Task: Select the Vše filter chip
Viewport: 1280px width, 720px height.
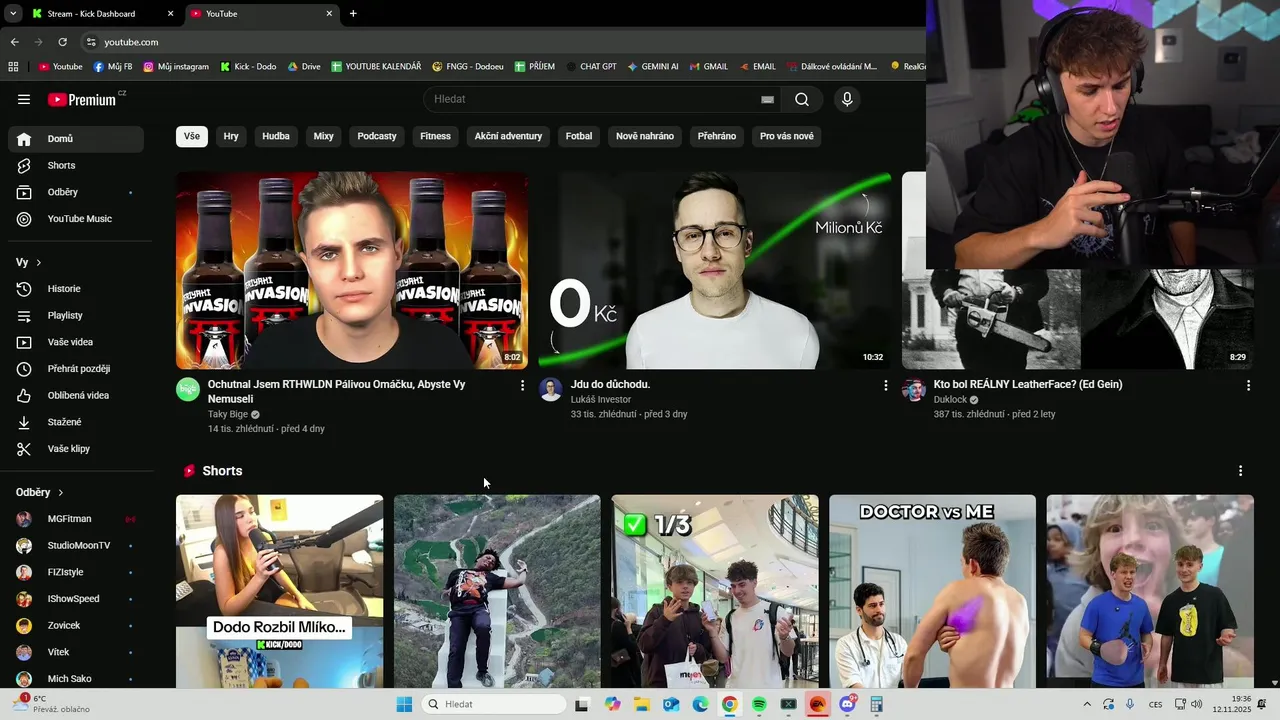Action: point(192,136)
